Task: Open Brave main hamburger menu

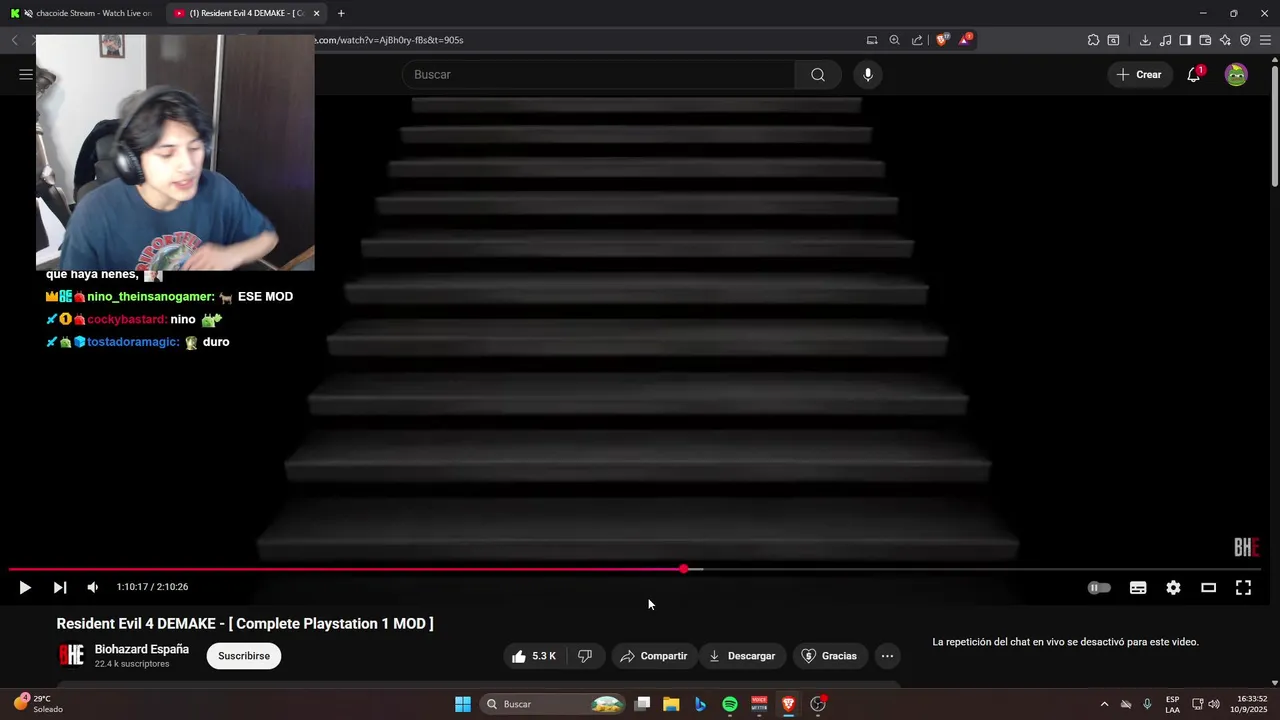Action: pos(1265,40)
